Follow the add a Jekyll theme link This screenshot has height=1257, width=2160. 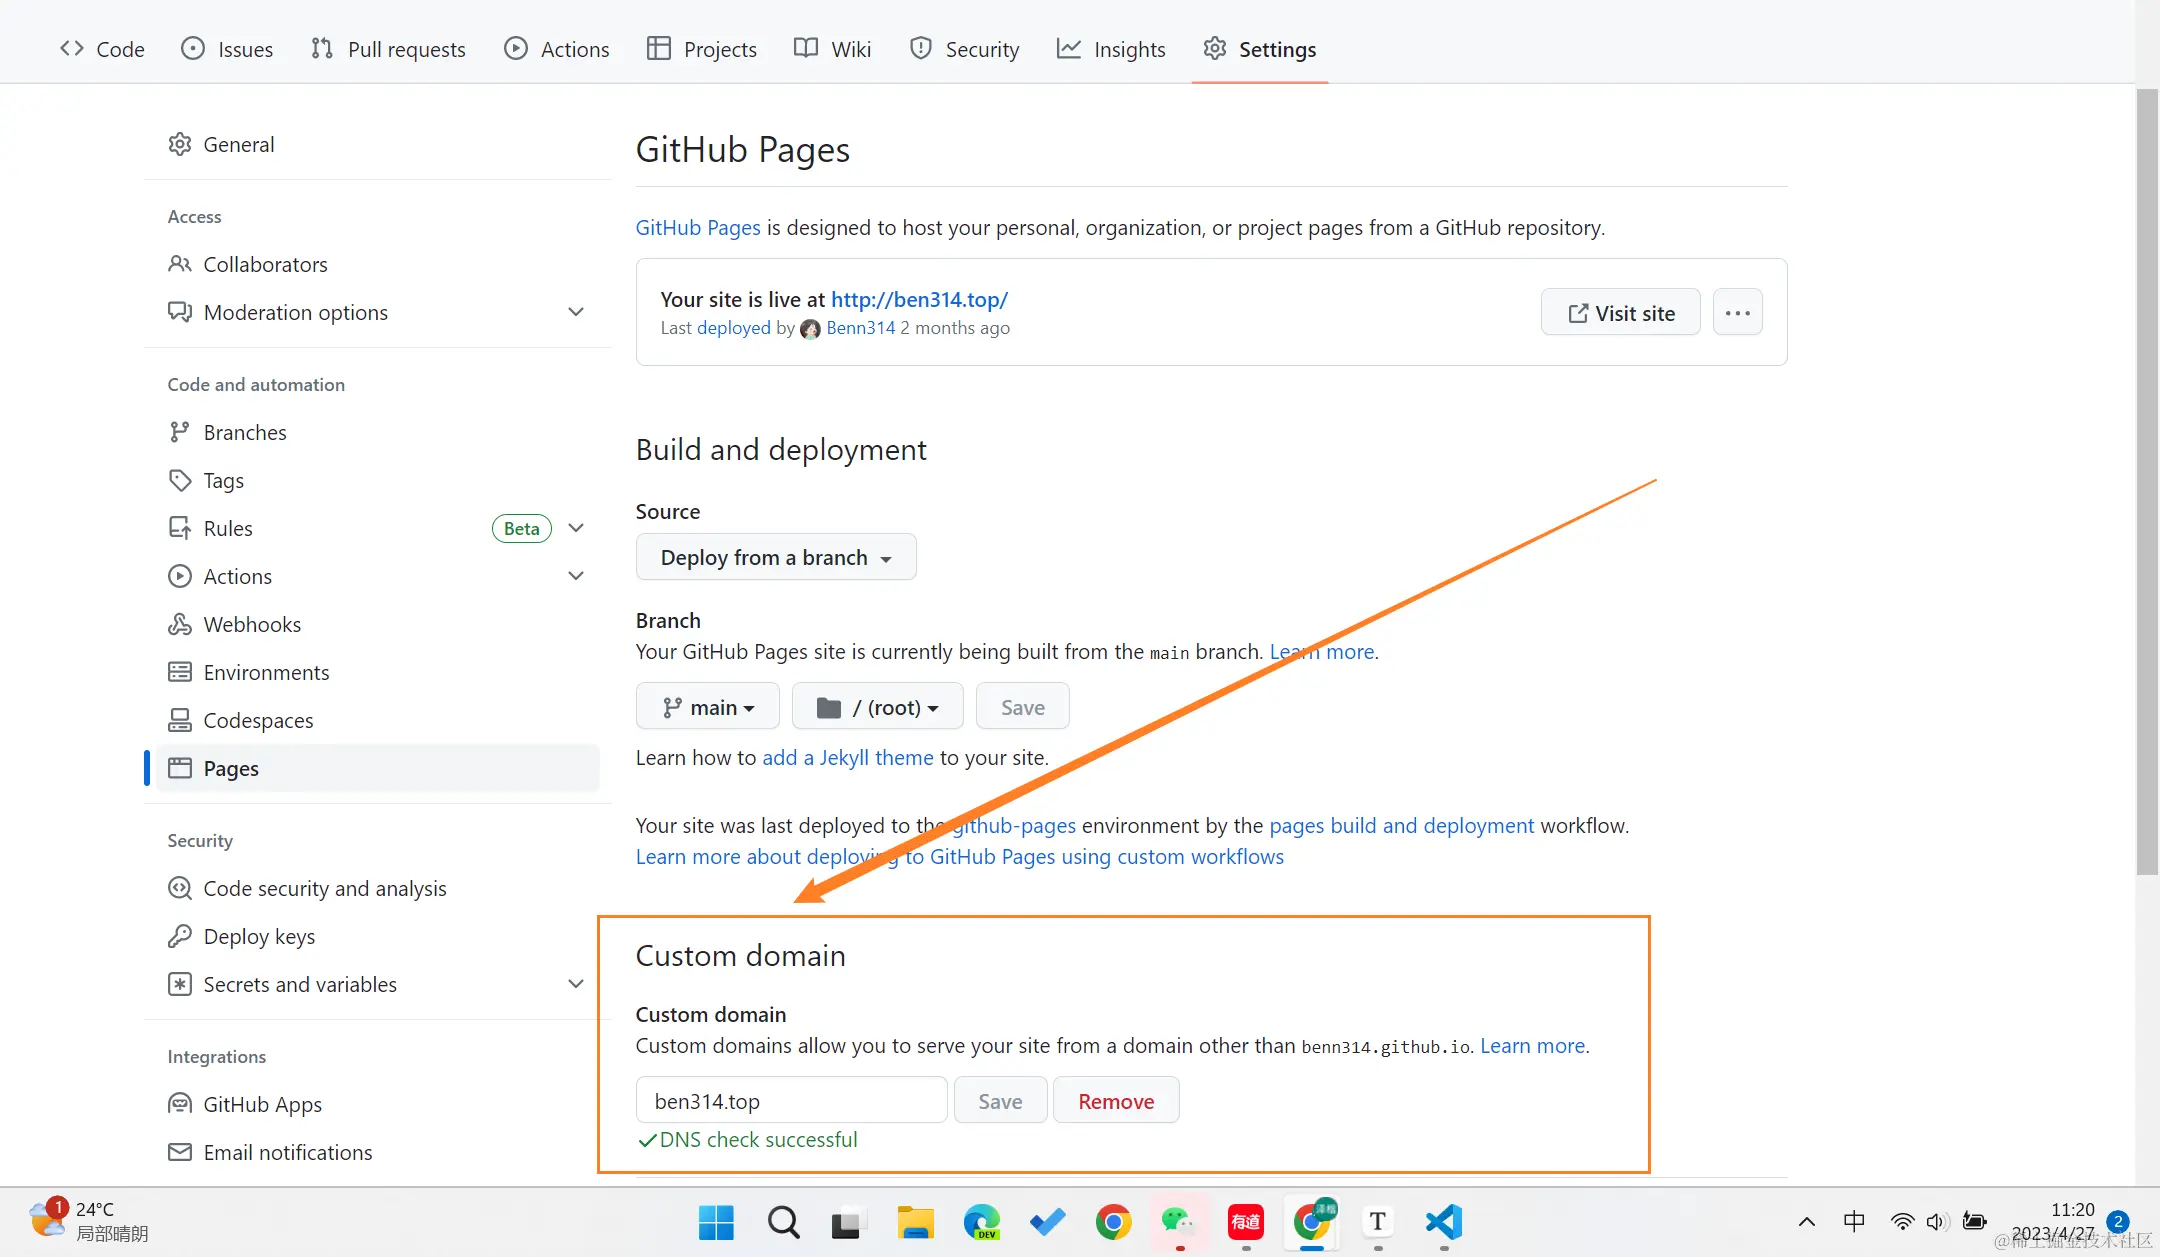point(847,757)
